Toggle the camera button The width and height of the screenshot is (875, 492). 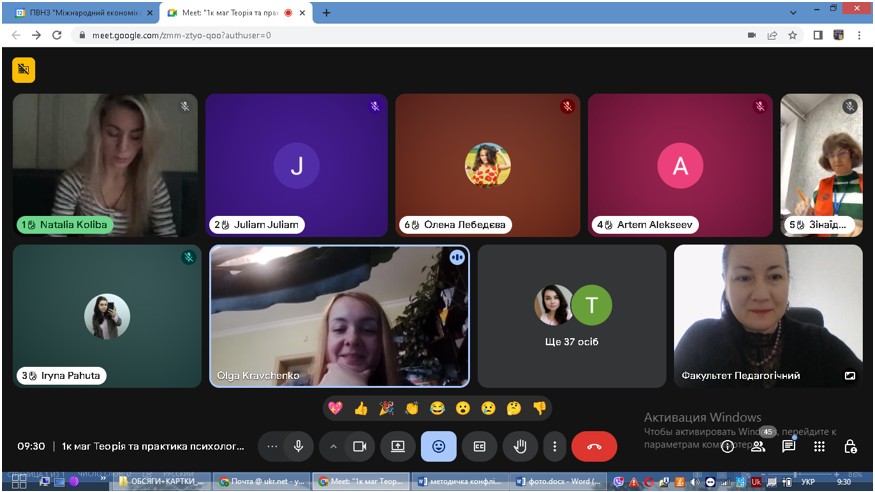click(360, 446)
